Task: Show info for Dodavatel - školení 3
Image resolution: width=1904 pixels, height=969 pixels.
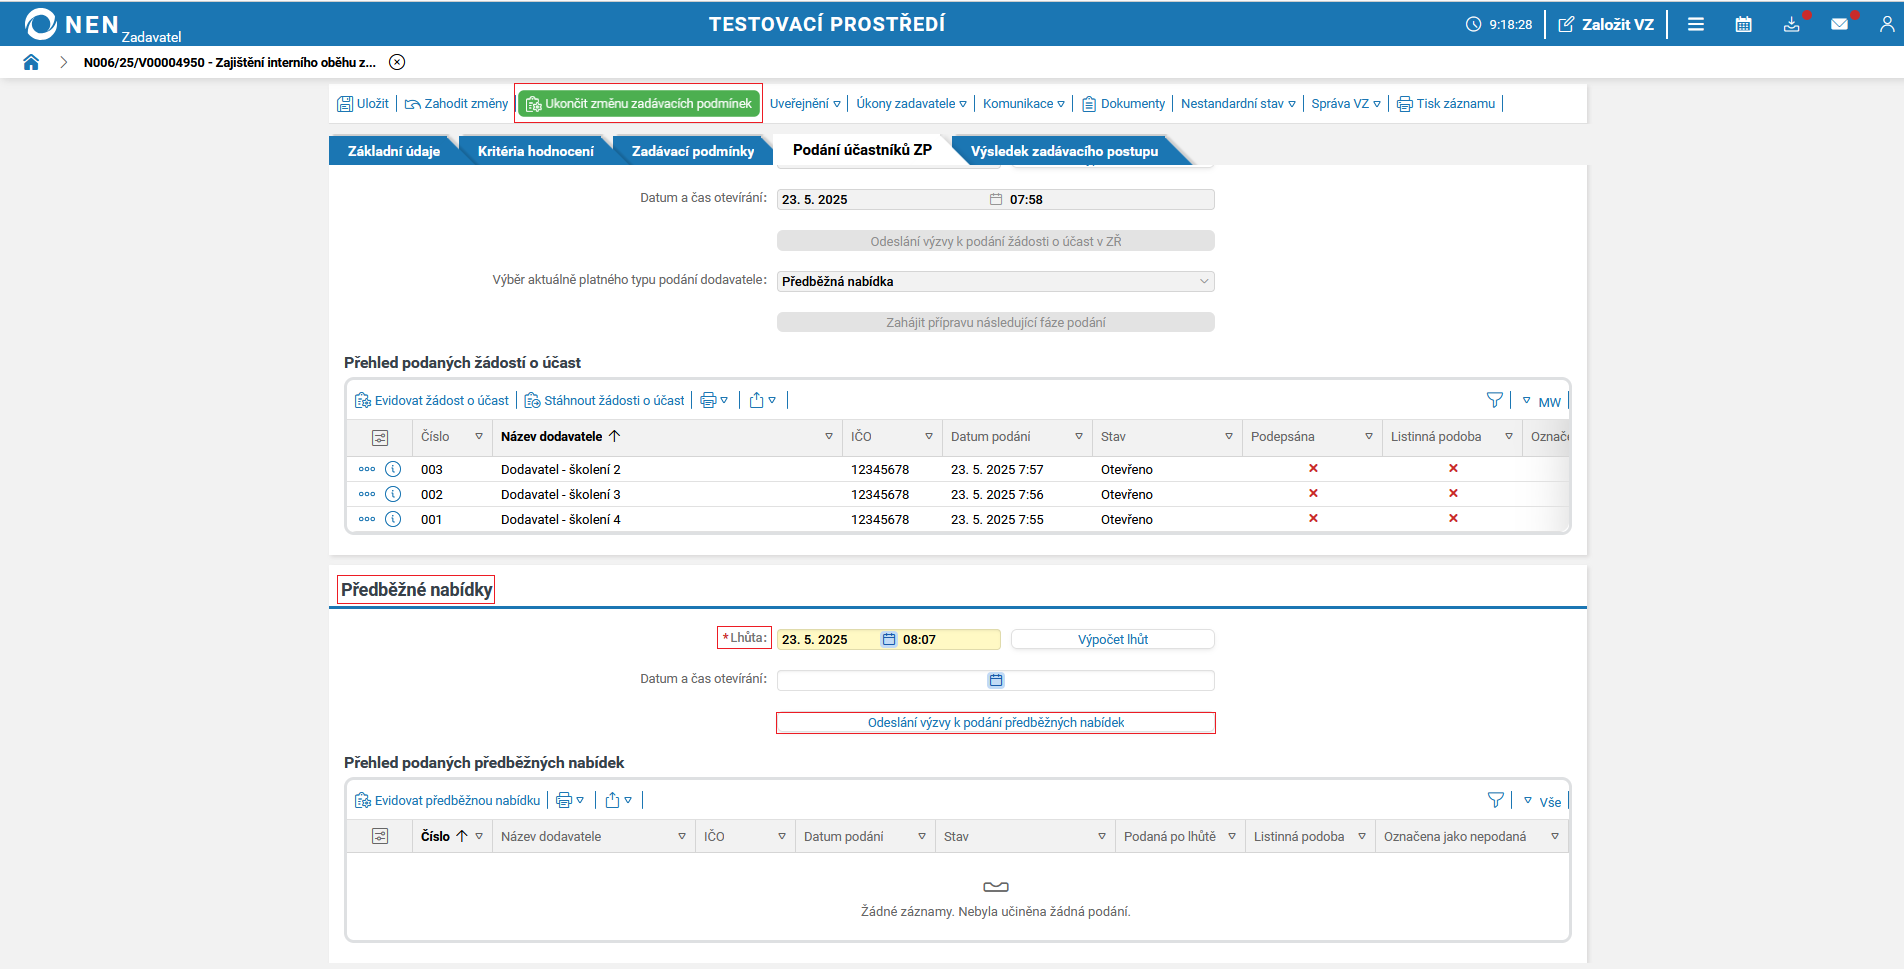Action: [393, 494]
